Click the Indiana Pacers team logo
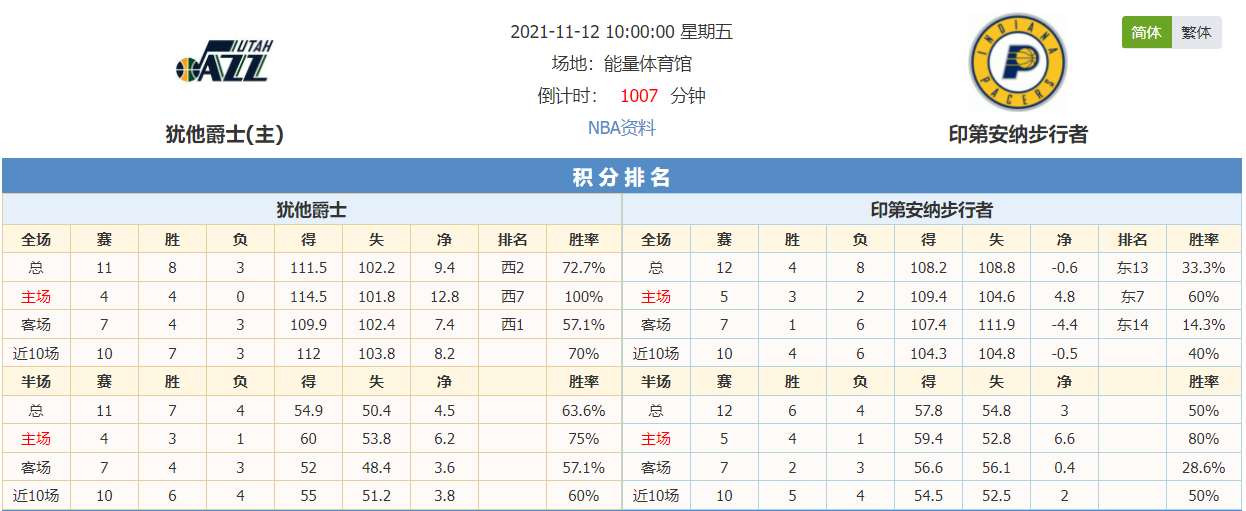The height and width of the screenshot is (511, 1246). point(1018,62)
